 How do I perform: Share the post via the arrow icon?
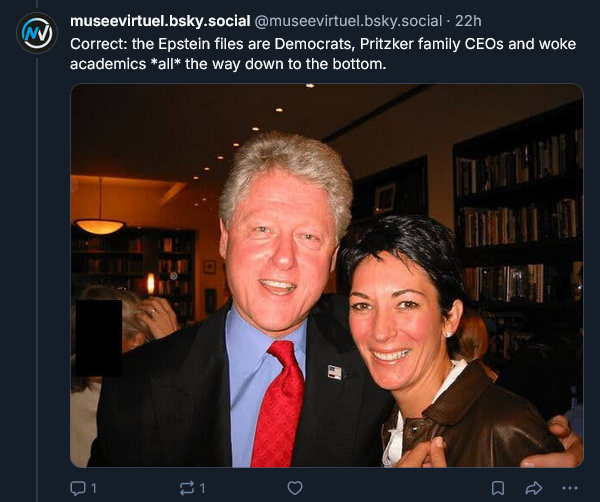pyautogui.click(x=533, y=488)
